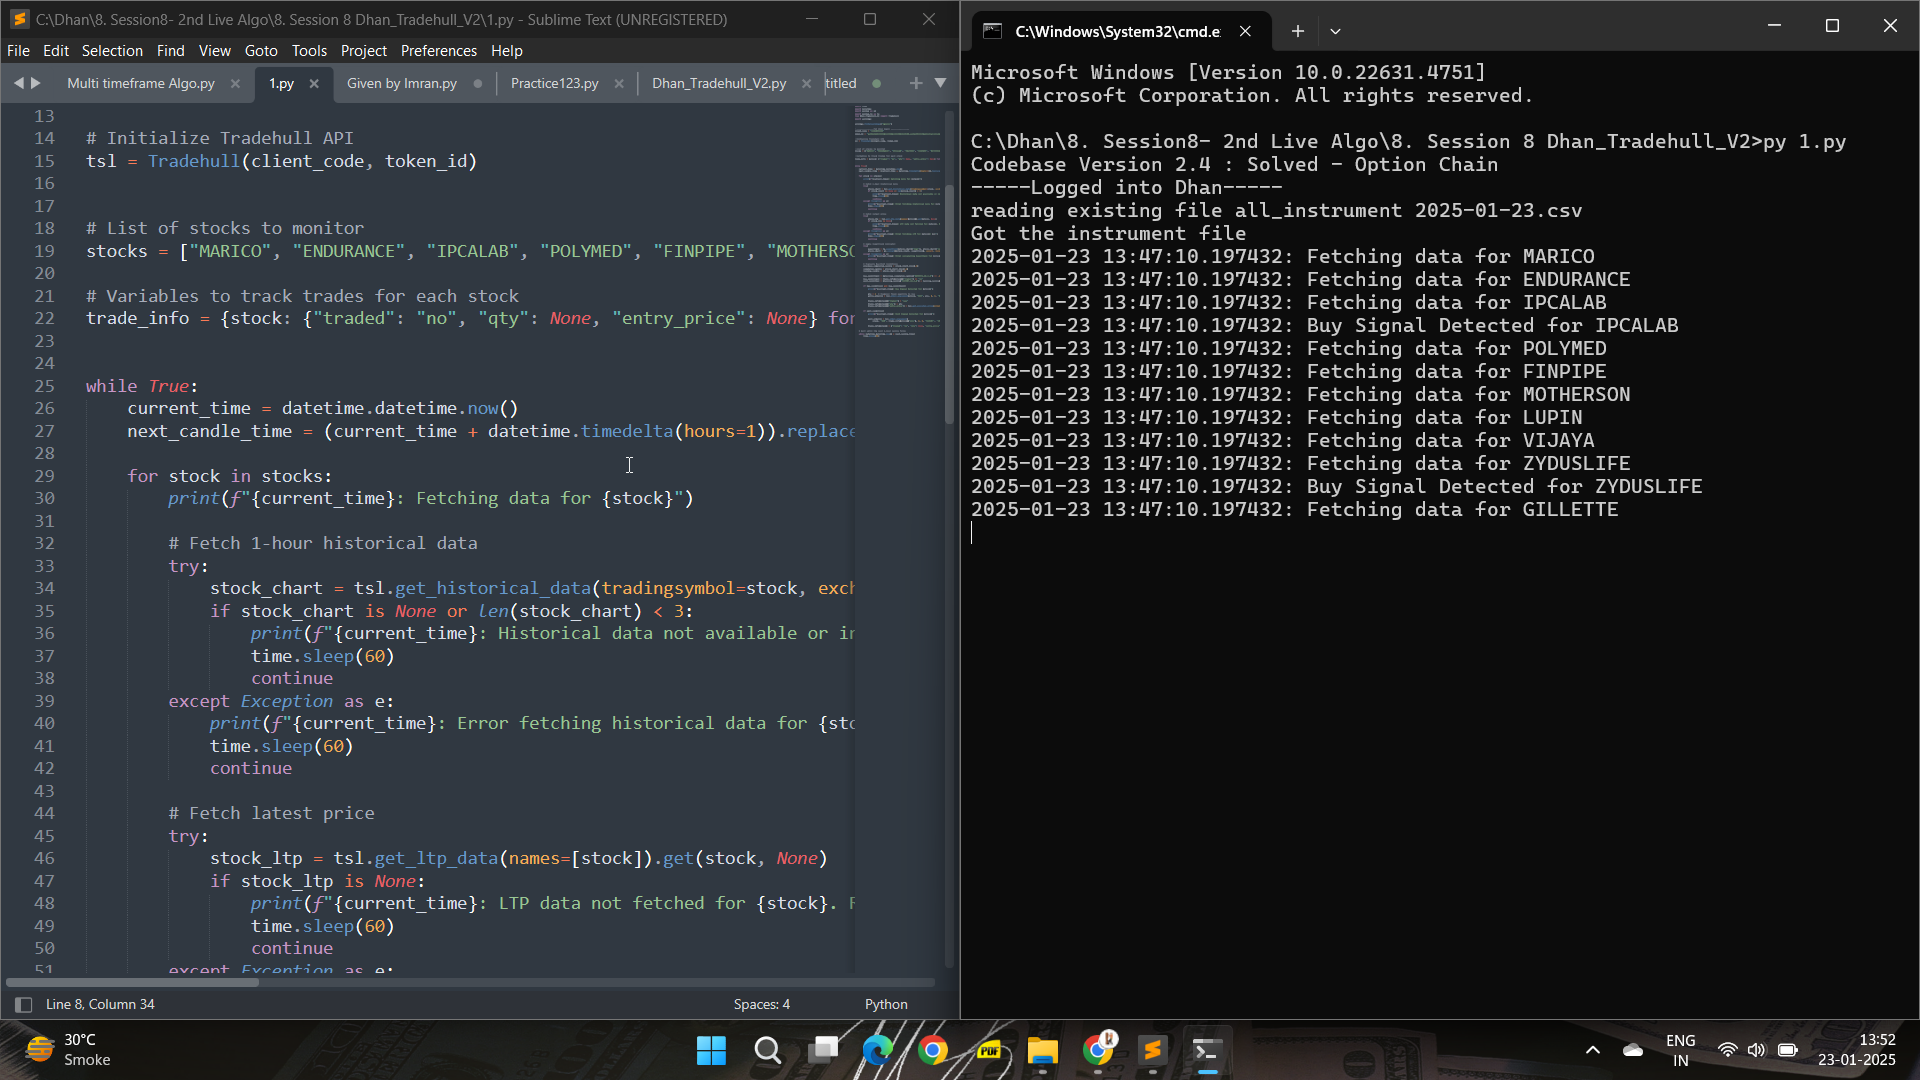Switch input language via the ENG IN indicator

[1681, 1050]
